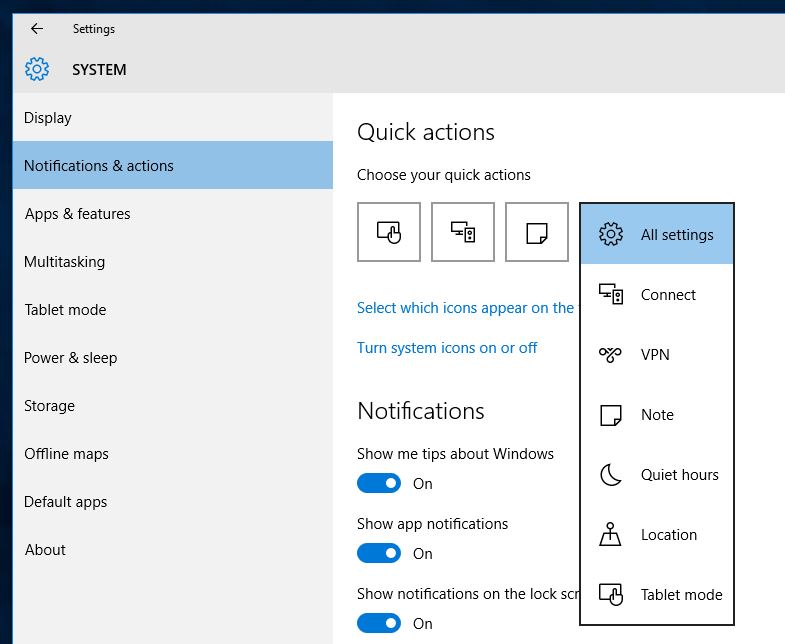The width and height of the screenshot is (785, 644).
Task: Open the Display settings category
Action: point(173,118)
